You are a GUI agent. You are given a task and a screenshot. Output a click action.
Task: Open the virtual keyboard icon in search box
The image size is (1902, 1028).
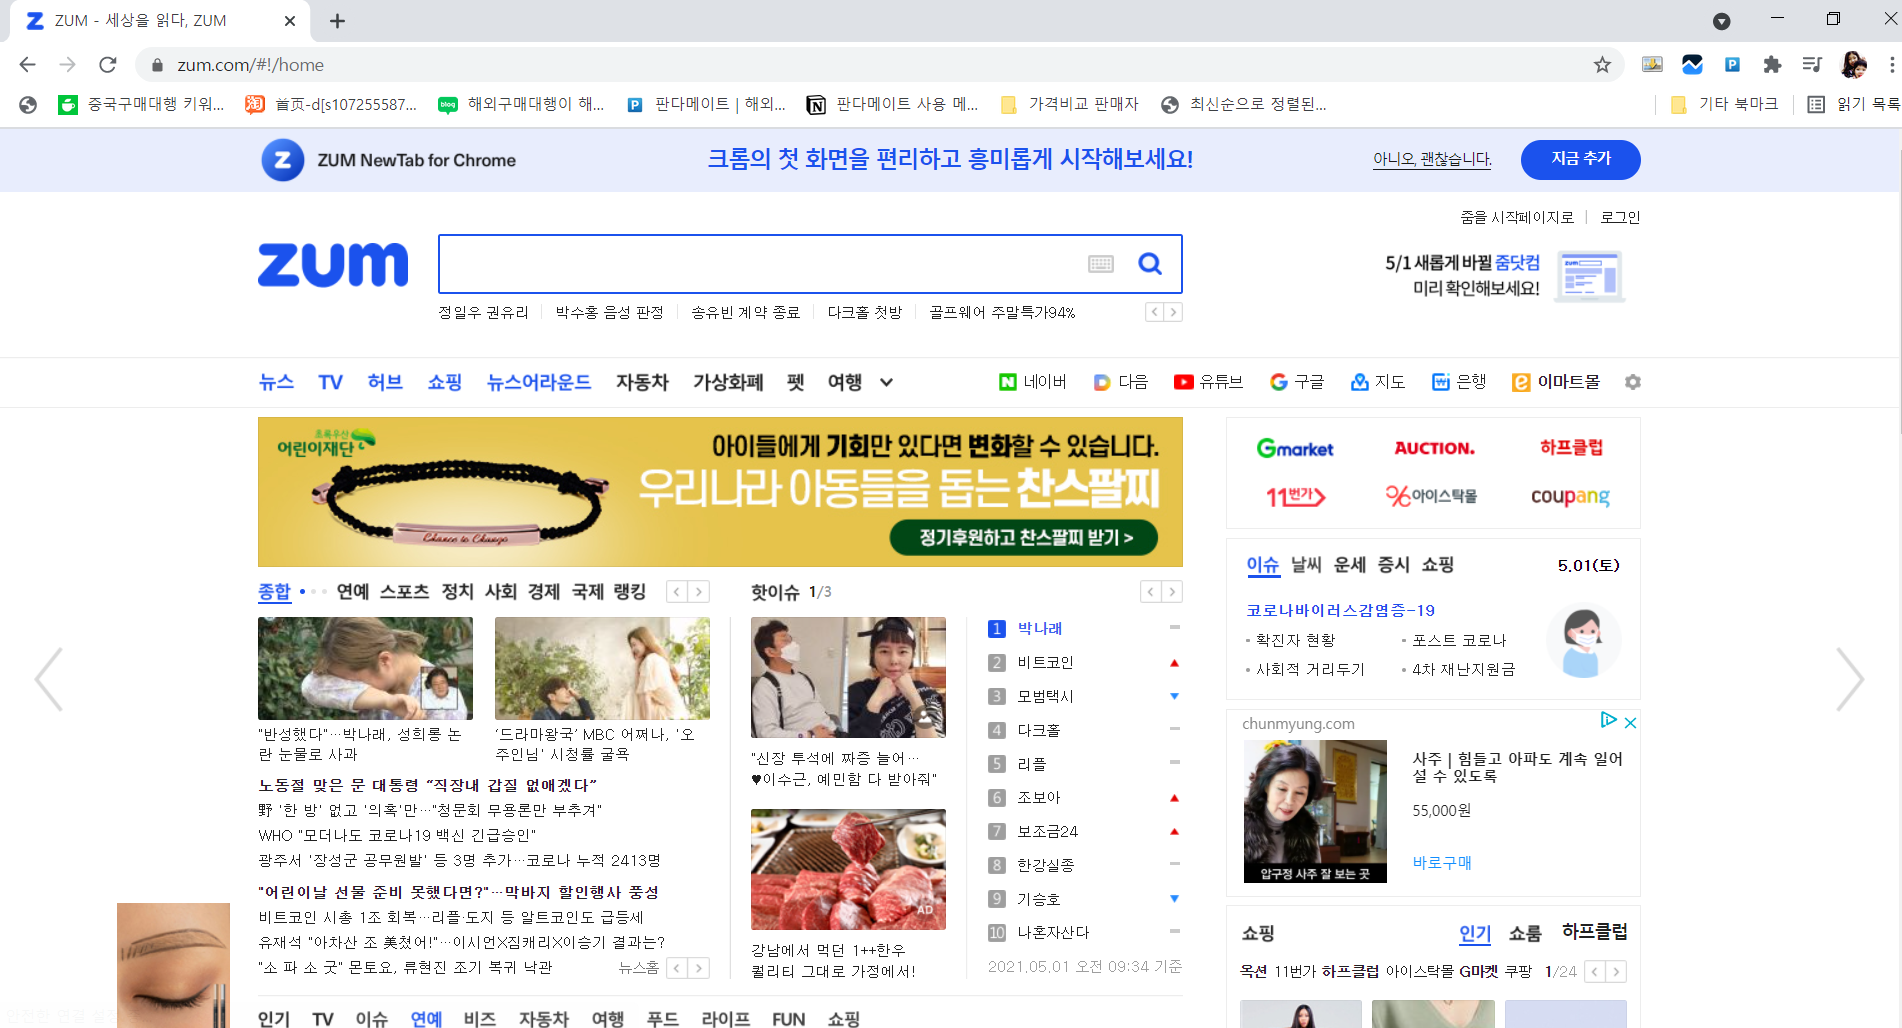pos(1100,264)
